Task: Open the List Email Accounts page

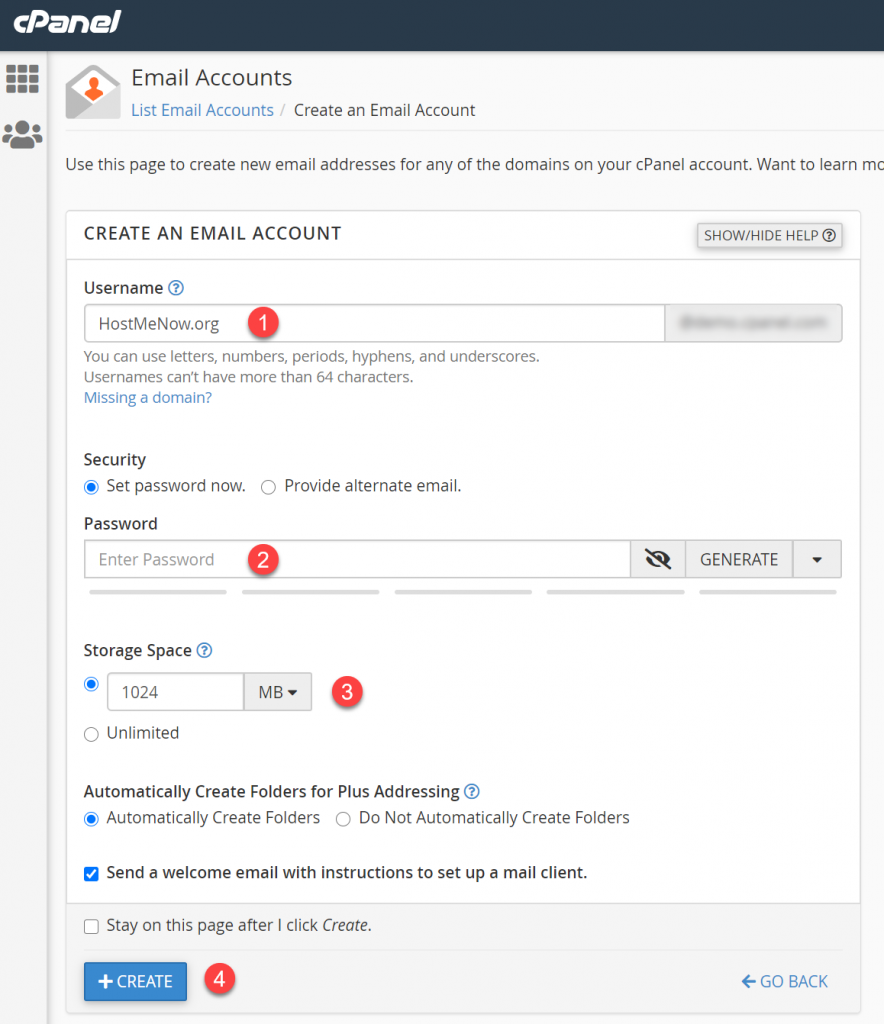Action: (202, 110)
